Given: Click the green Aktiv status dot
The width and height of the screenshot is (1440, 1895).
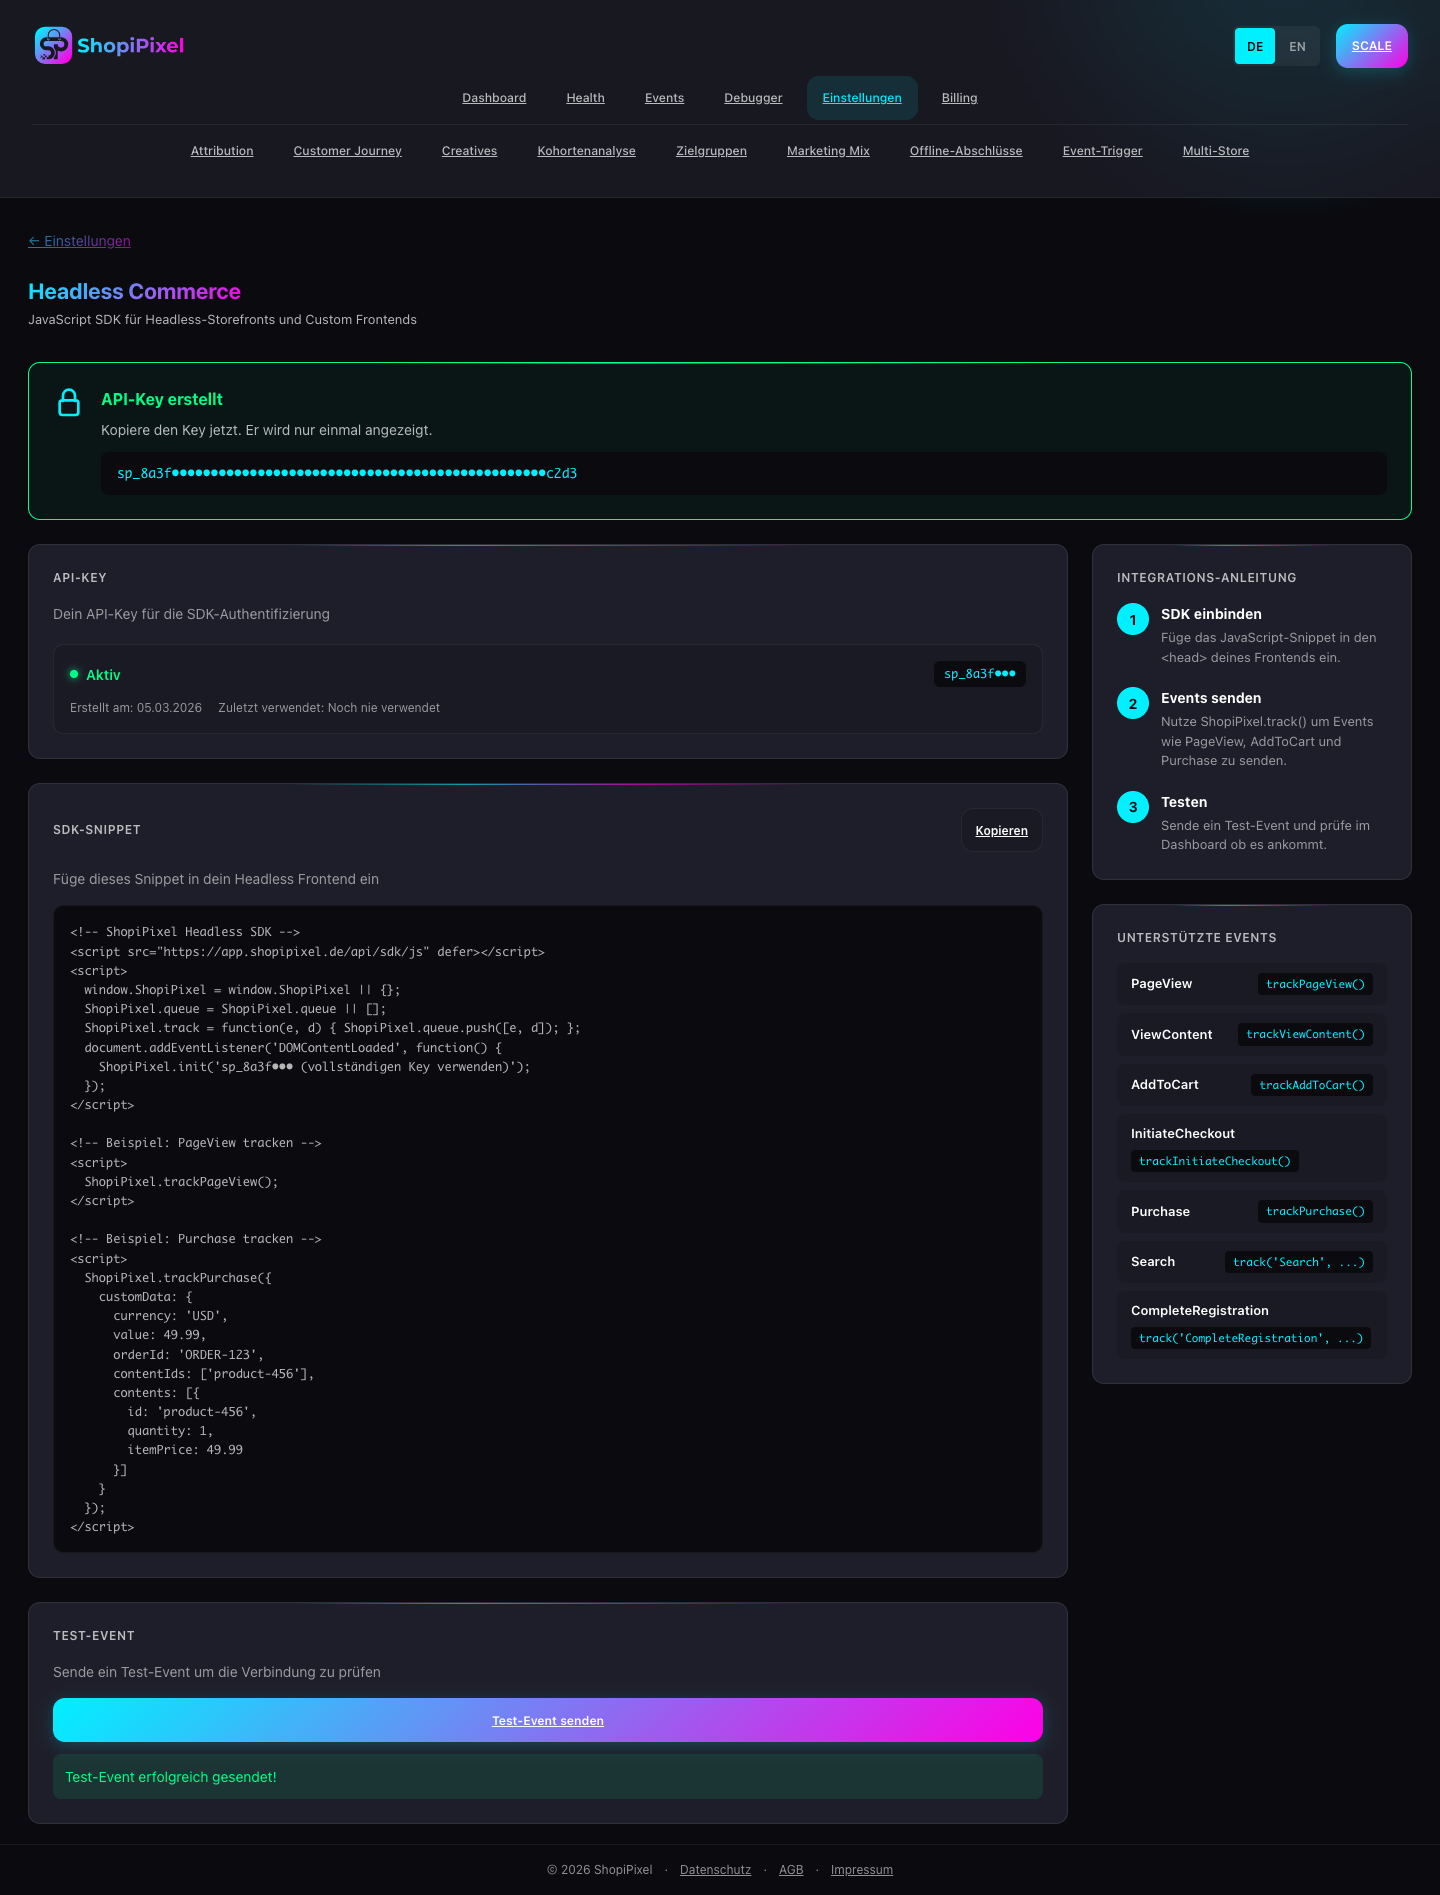Looking at the screenshot, I should click(74, 674).
